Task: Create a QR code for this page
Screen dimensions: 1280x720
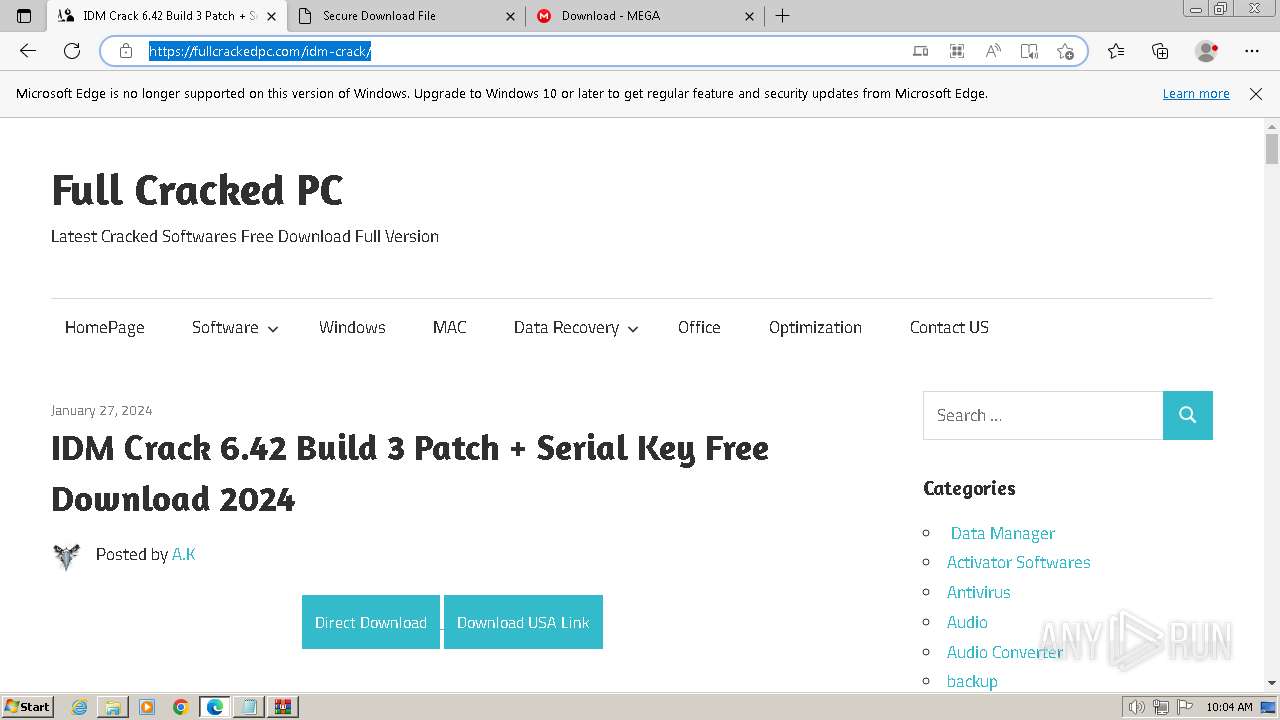Action: [x=957, y=51]
